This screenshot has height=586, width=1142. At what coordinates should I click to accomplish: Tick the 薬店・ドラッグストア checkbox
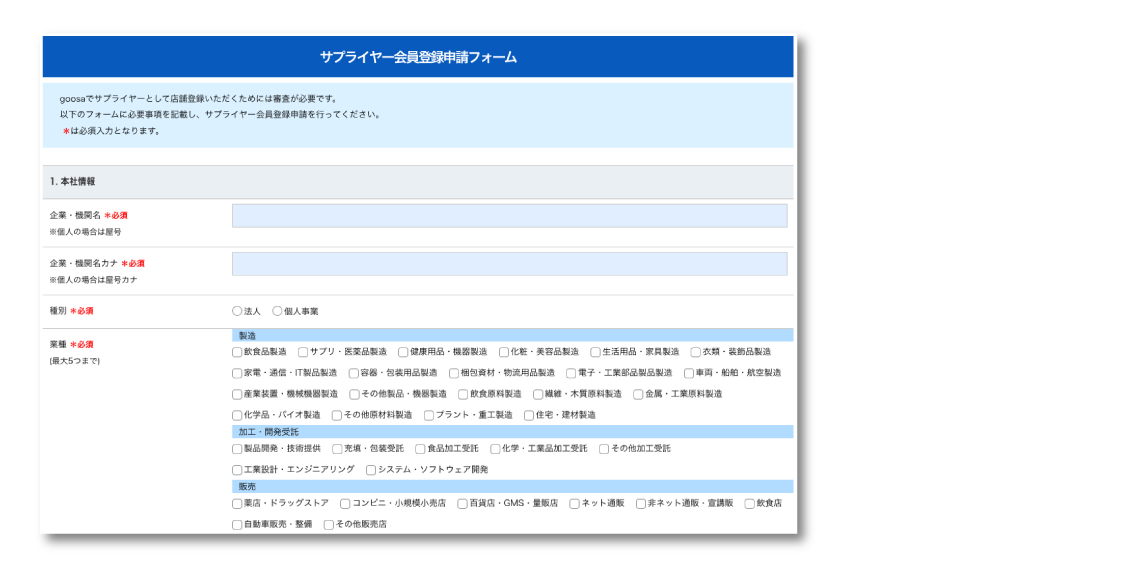tap(237, 504)
